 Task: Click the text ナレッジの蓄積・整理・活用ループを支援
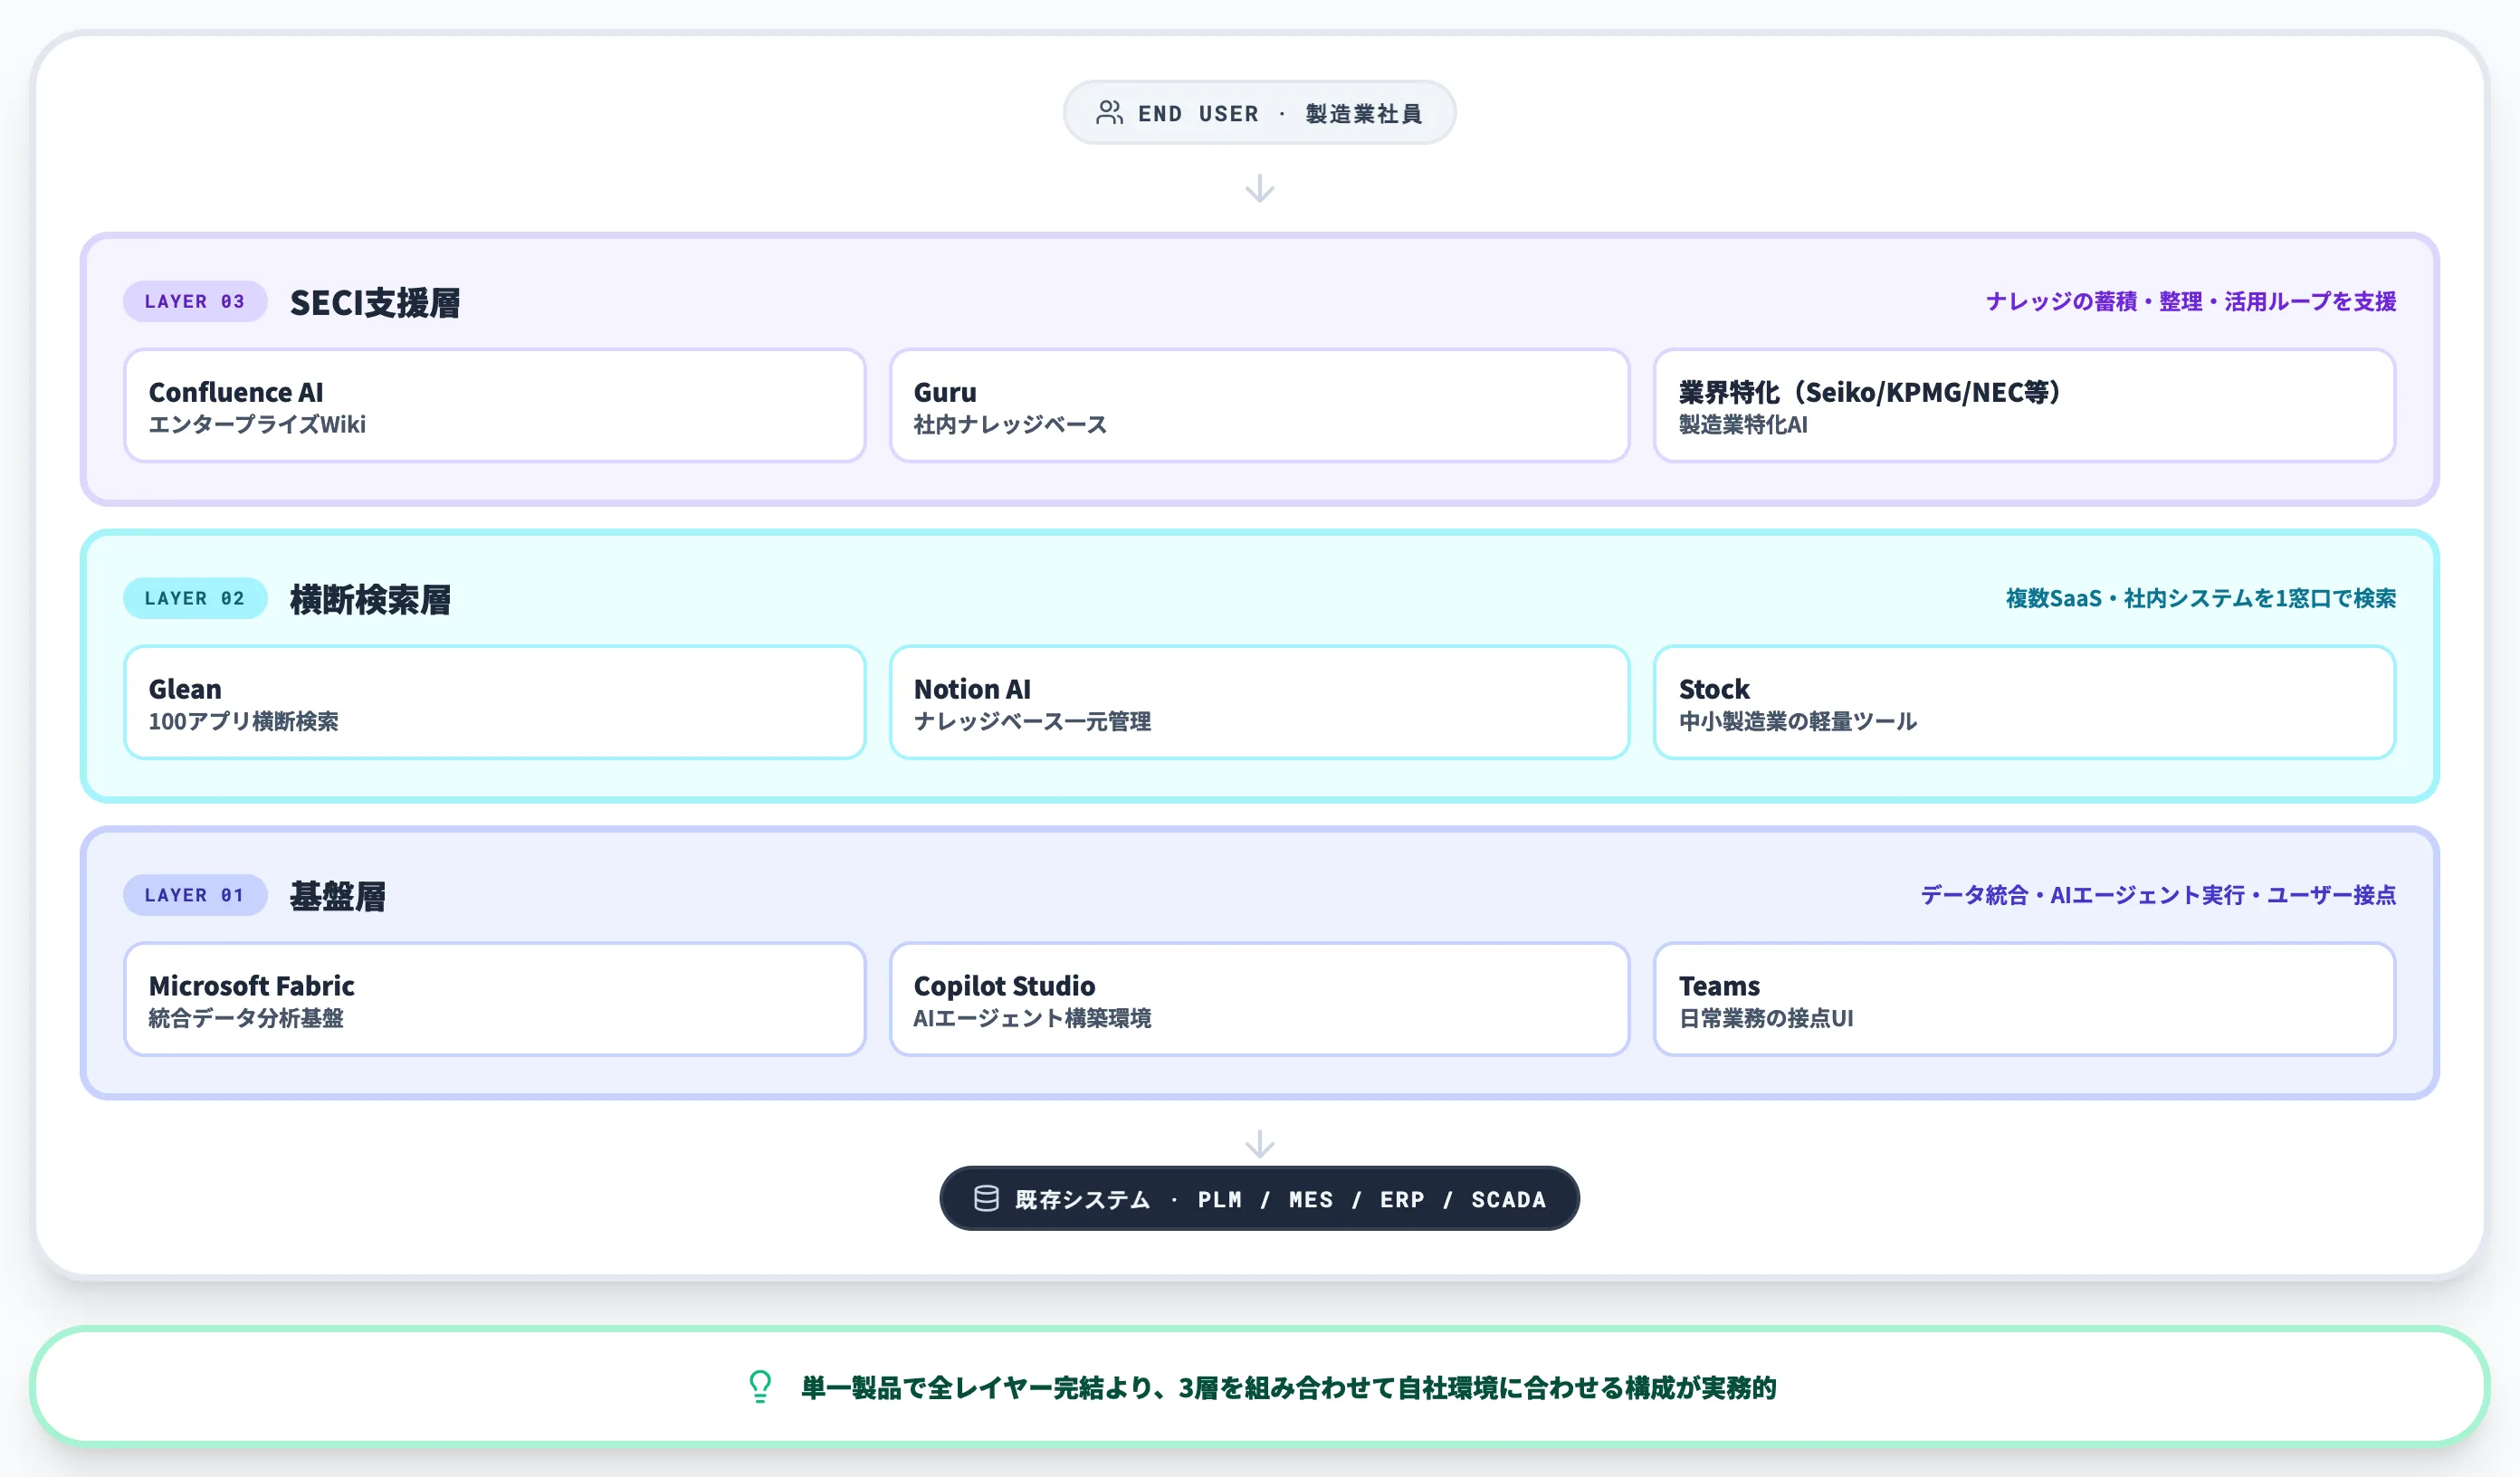2191,301
